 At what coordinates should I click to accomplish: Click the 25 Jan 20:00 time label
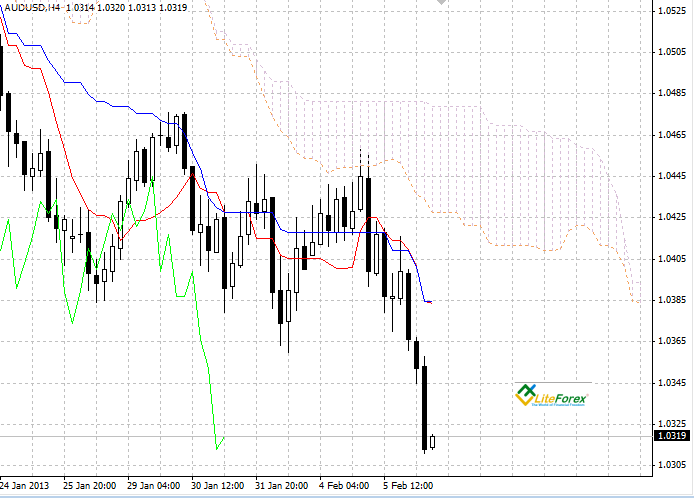coord(89,486)
